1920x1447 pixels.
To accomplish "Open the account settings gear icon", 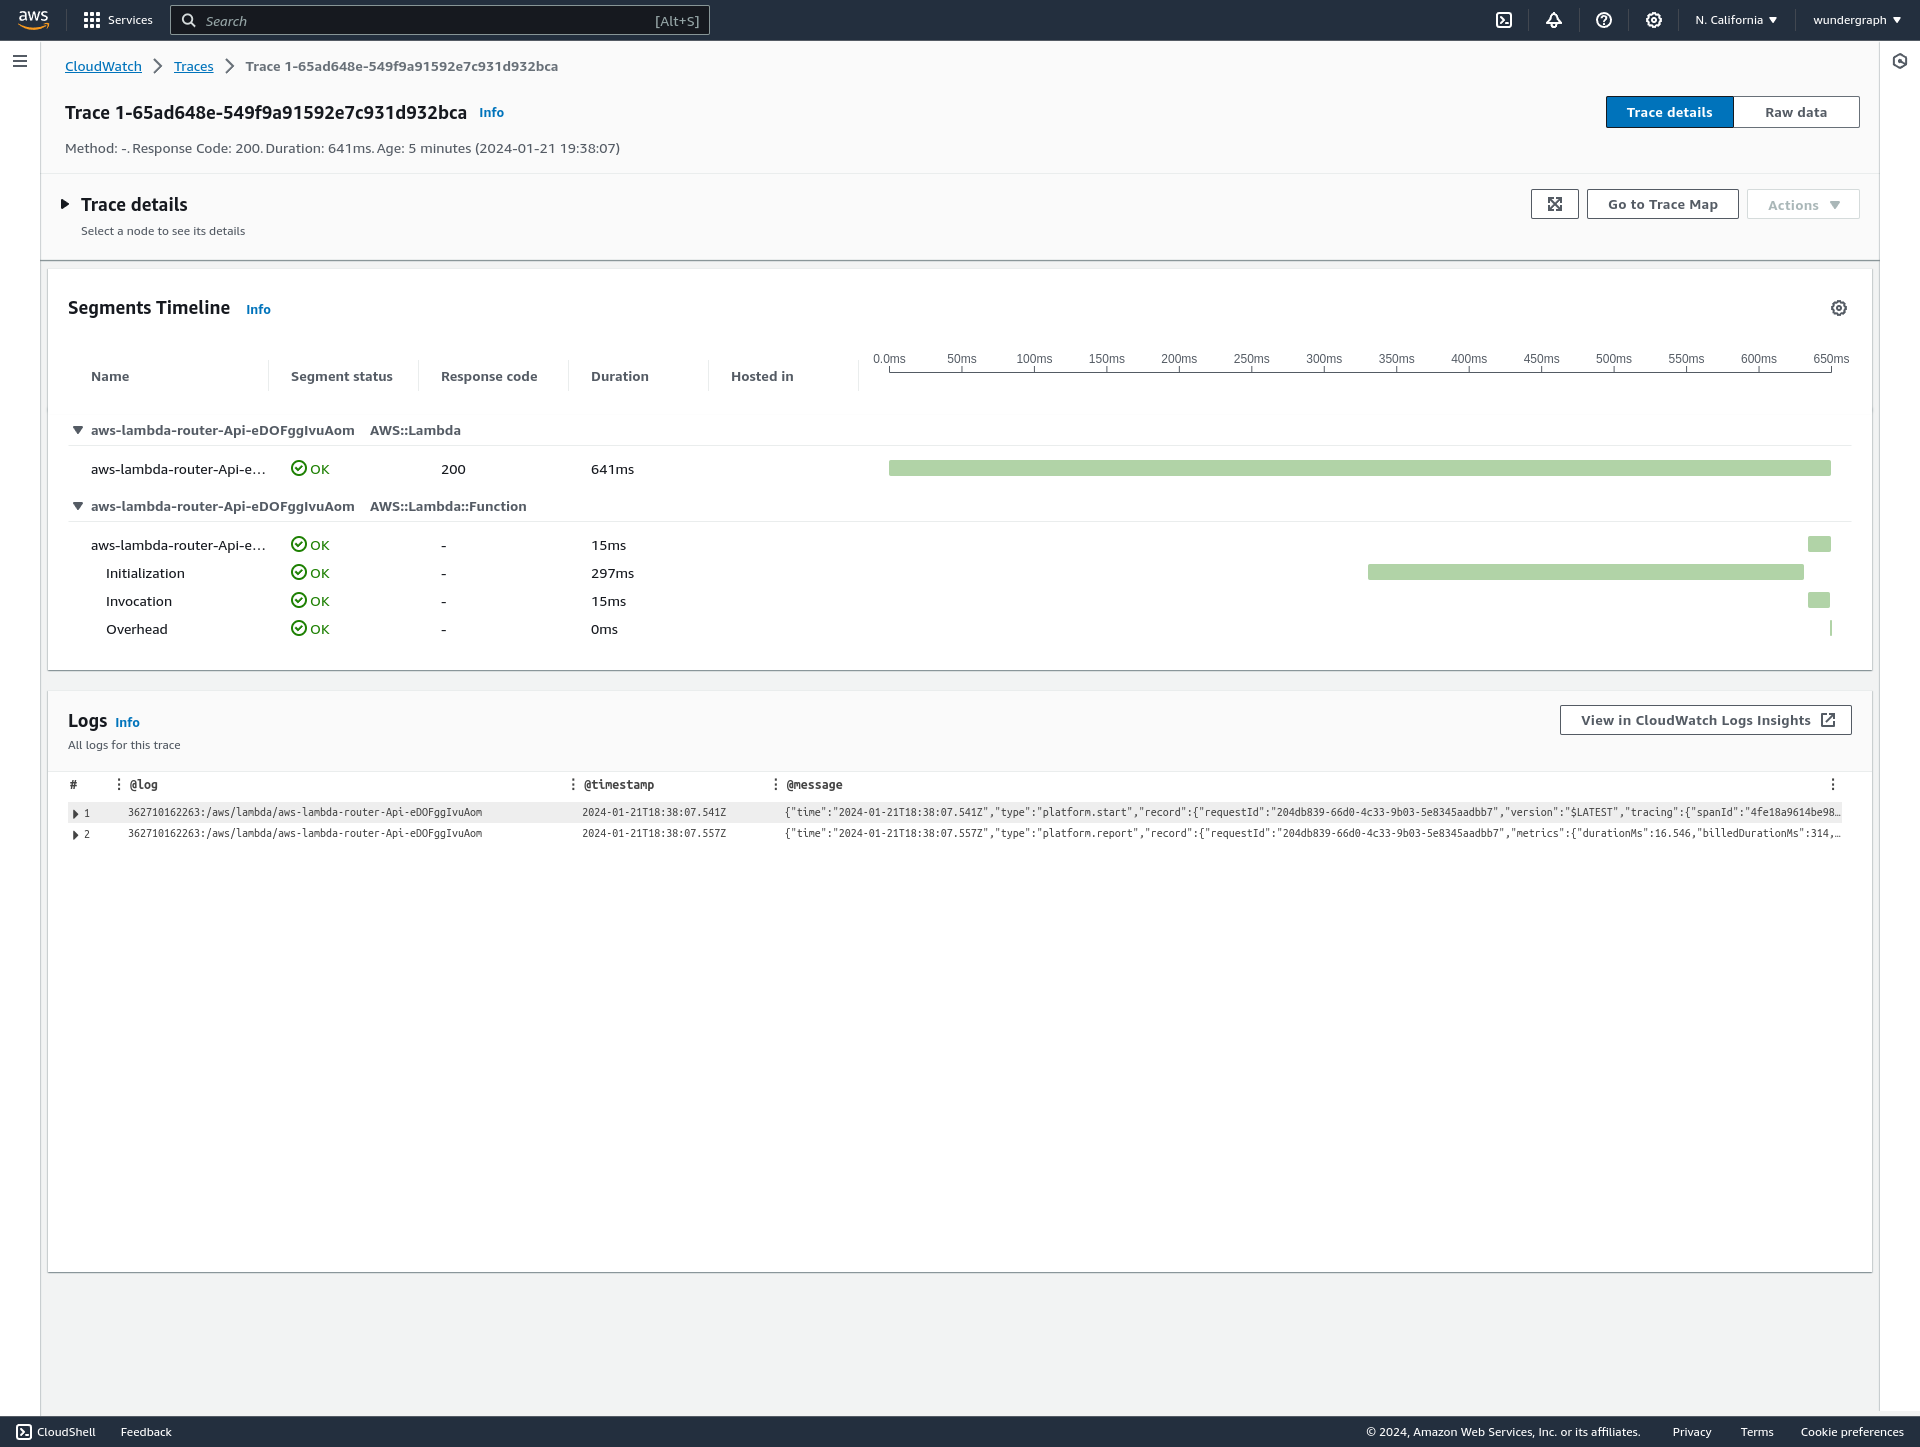I will click(1654, 20).
